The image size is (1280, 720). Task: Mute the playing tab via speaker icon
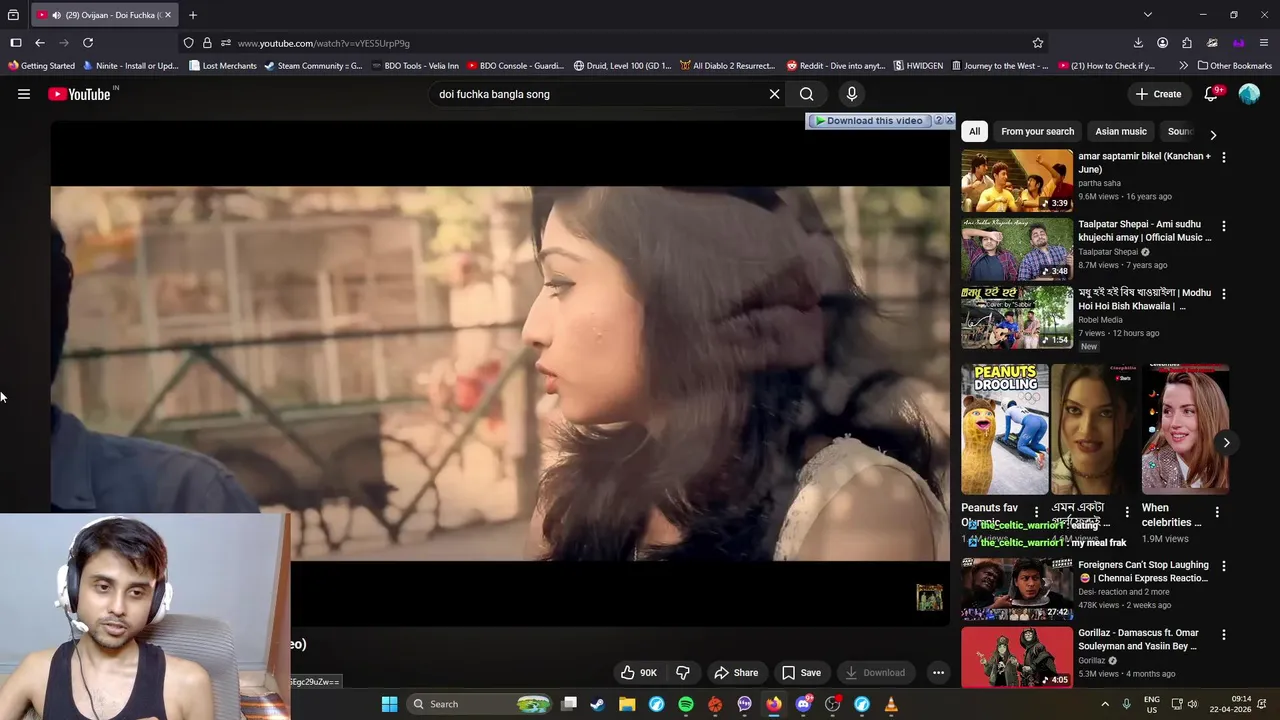[x=56, y=15]
